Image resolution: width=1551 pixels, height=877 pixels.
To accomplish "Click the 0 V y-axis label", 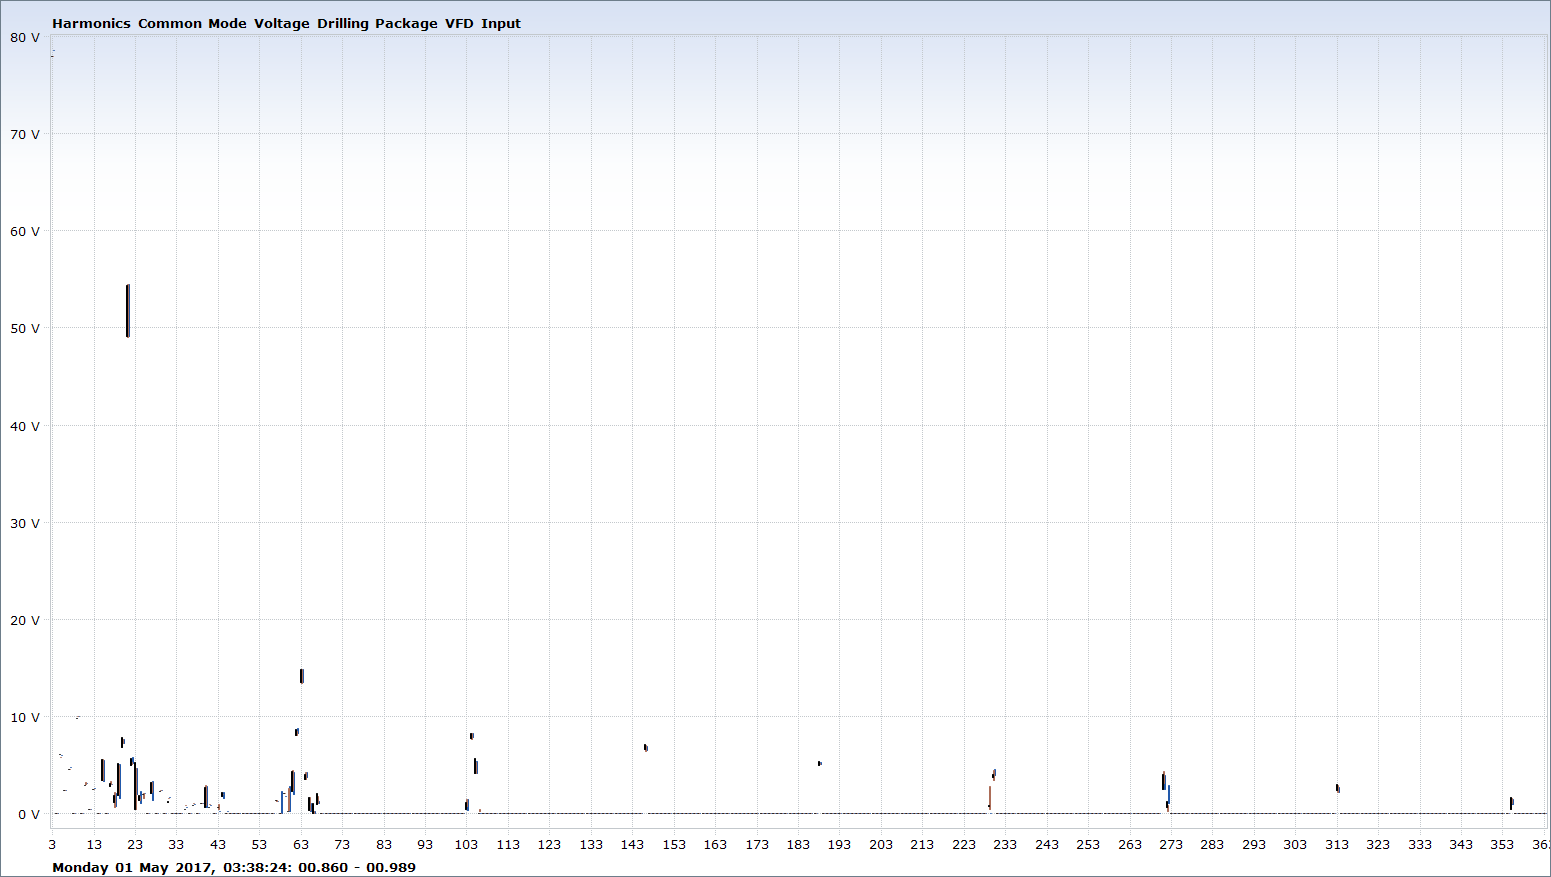I will pyautogui.click(x=29, y=814).
